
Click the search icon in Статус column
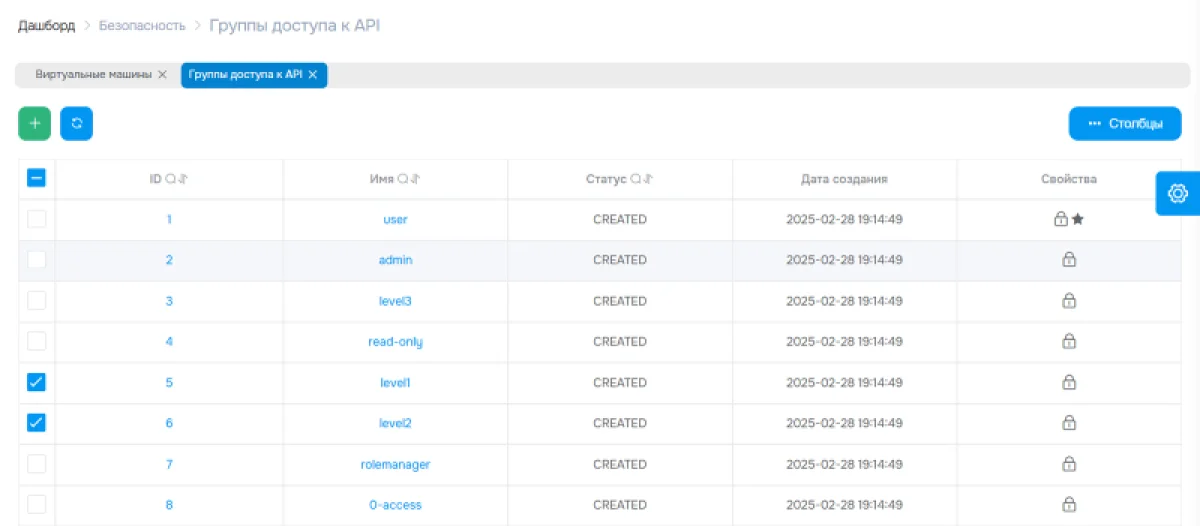pos(635,179)
